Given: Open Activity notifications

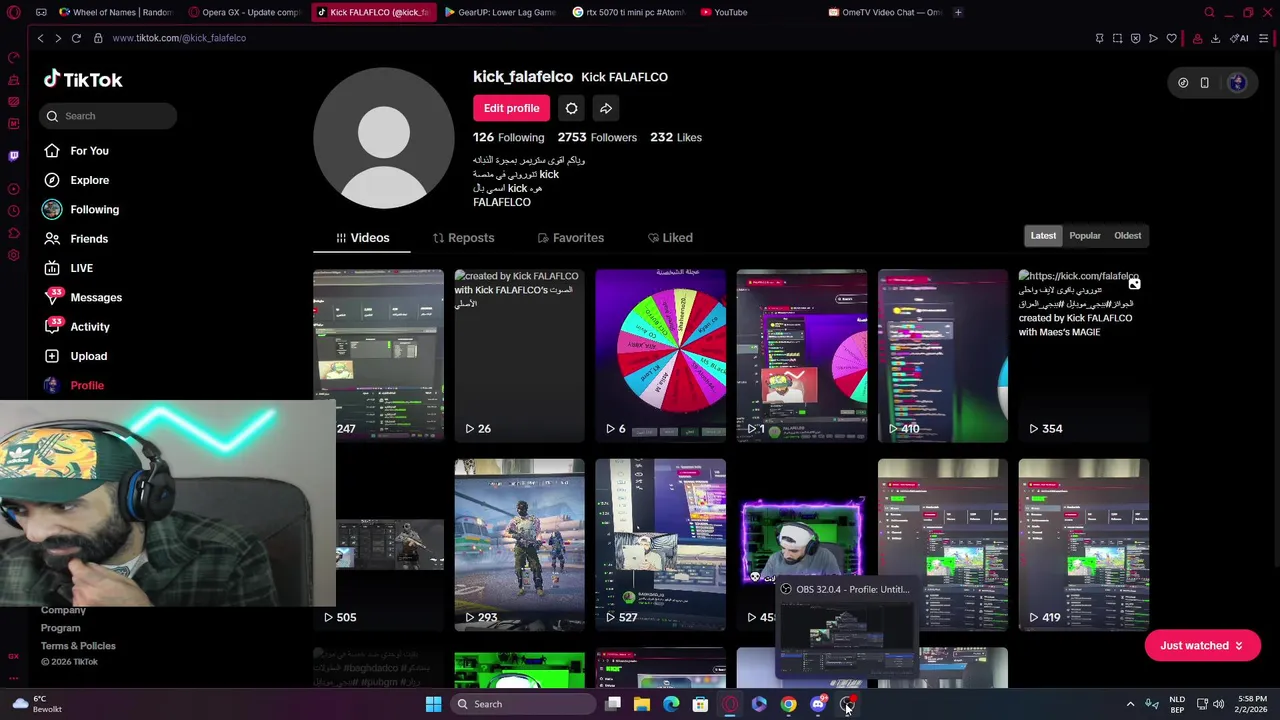Looking at the screenshot, I should point(90,327).
